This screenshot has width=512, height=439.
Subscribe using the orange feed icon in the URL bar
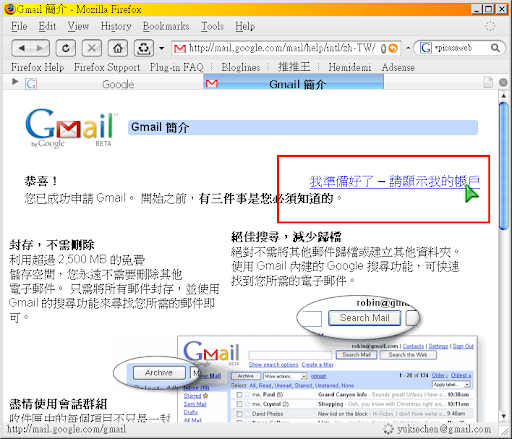[393, 48]
